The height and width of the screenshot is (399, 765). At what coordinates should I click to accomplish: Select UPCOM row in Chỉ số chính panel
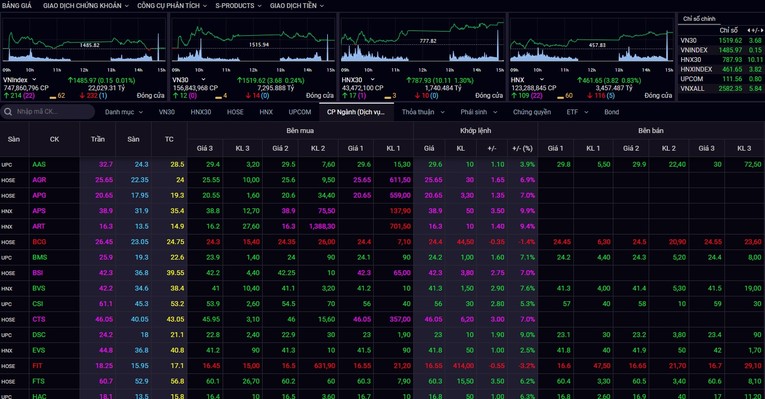[721, 79]
